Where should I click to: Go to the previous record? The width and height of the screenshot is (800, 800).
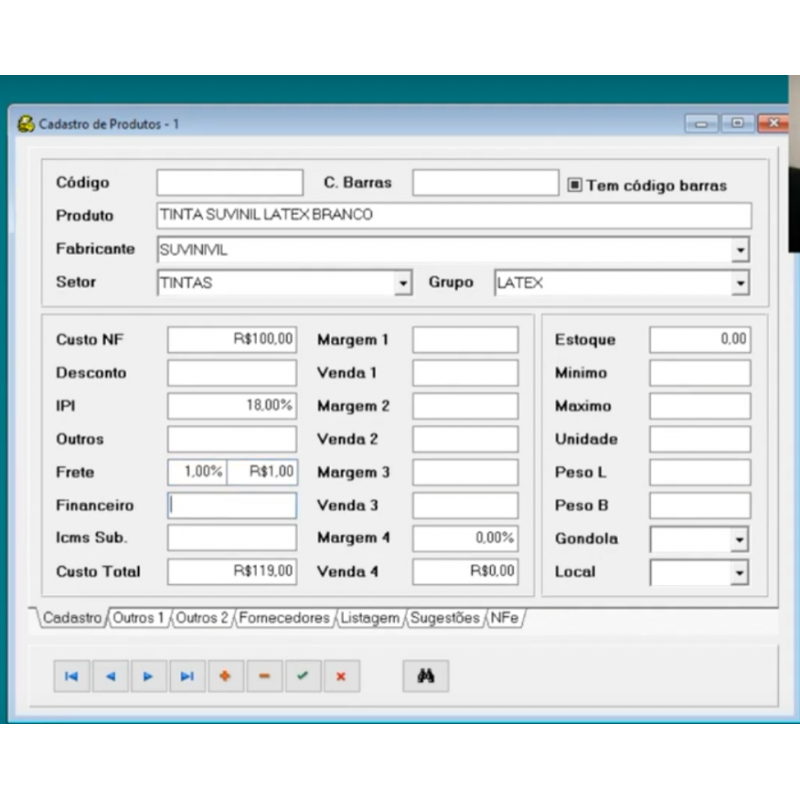[110, 676]
